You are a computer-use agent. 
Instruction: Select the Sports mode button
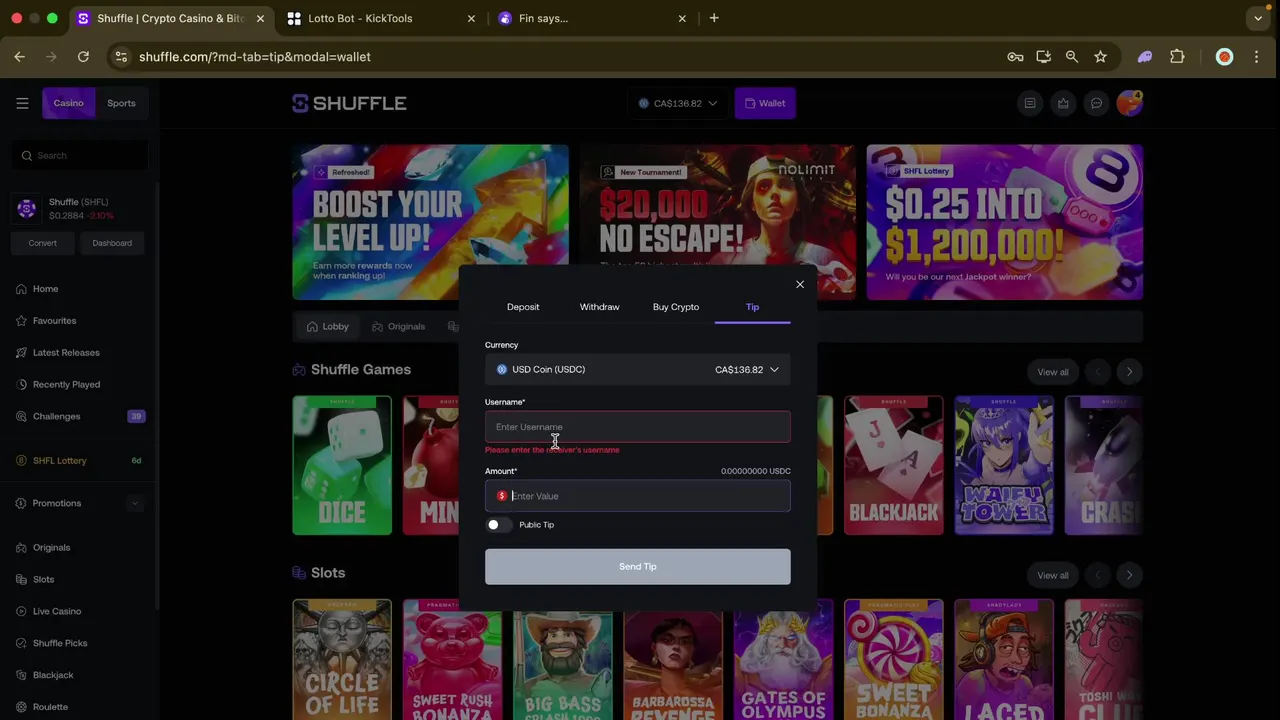click(x=121, y=103)
